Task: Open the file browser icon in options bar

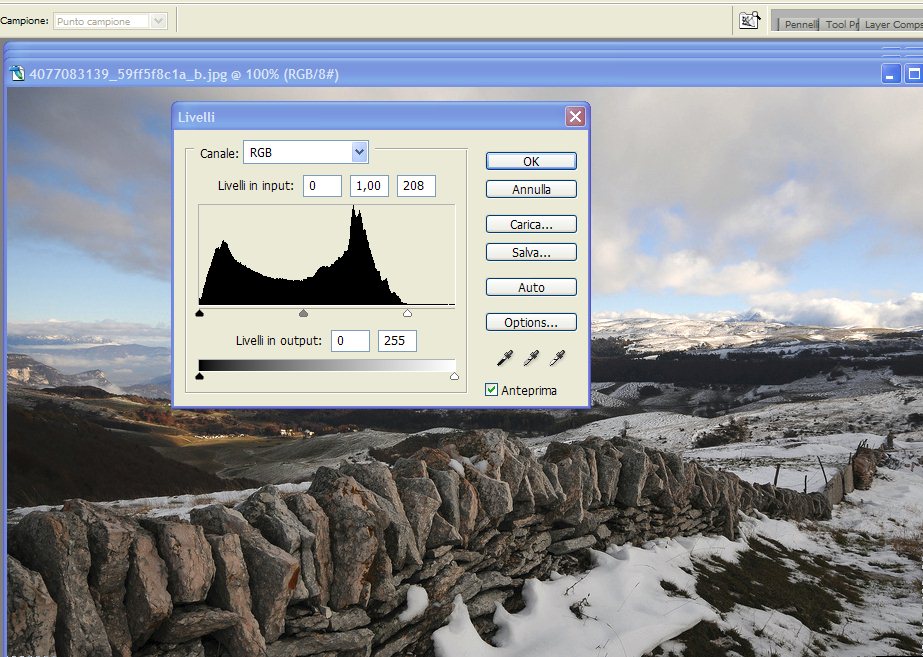Action: pos(749,20)
